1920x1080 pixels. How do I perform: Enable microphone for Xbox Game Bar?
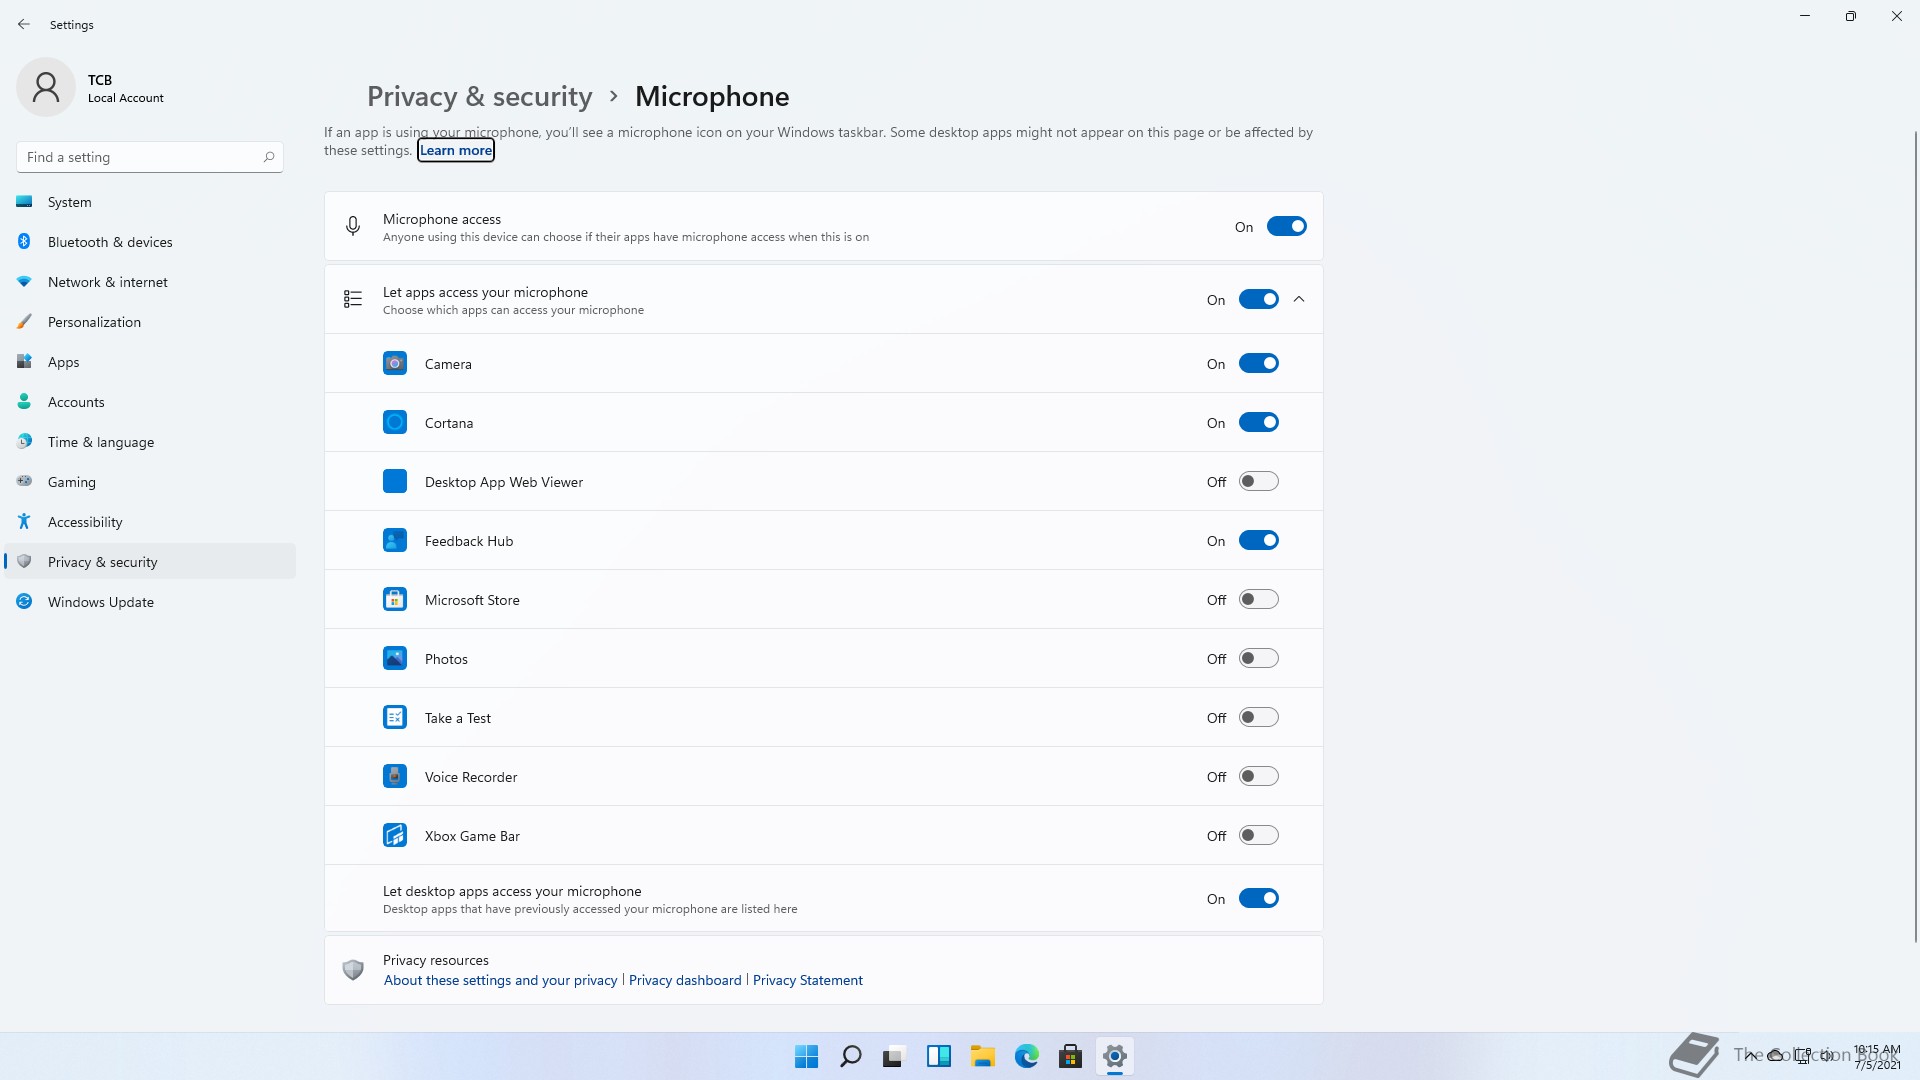click(x=1258, y=835)
